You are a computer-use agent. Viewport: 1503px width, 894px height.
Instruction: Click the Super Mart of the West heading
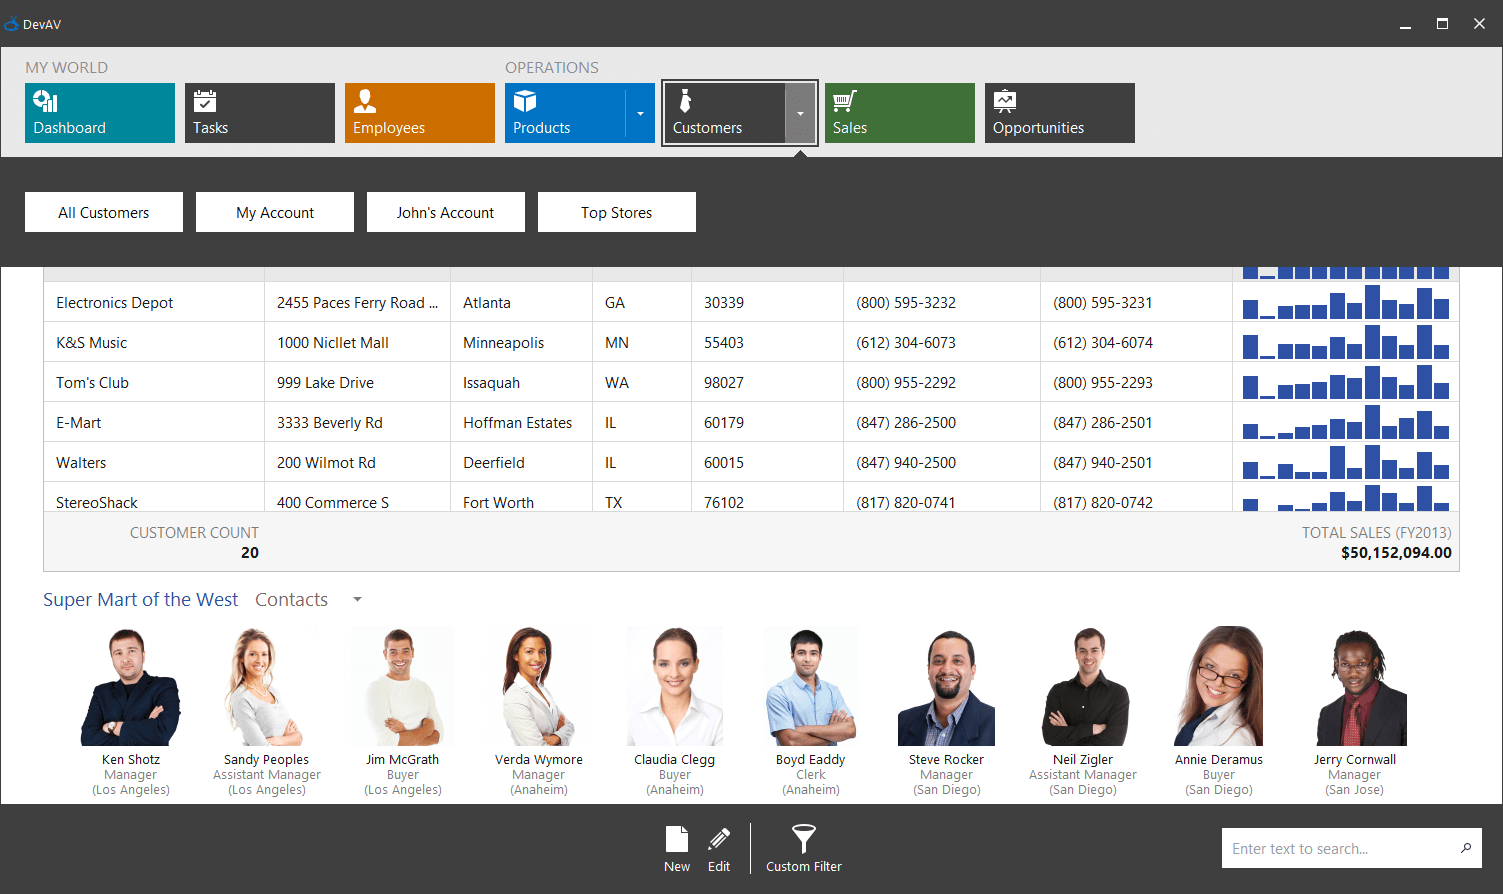click(x=140, y=599)
